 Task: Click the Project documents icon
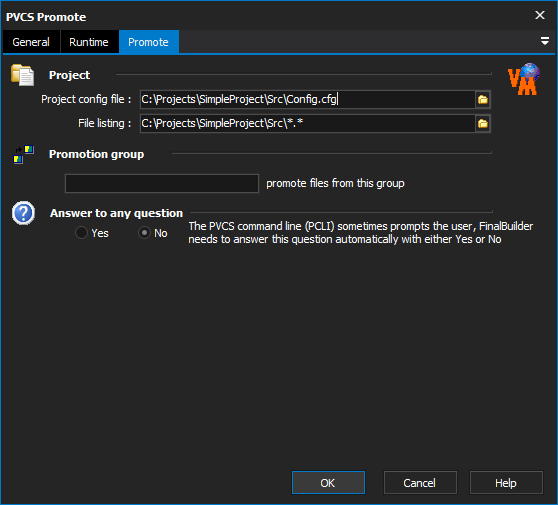tap(22, 75)
